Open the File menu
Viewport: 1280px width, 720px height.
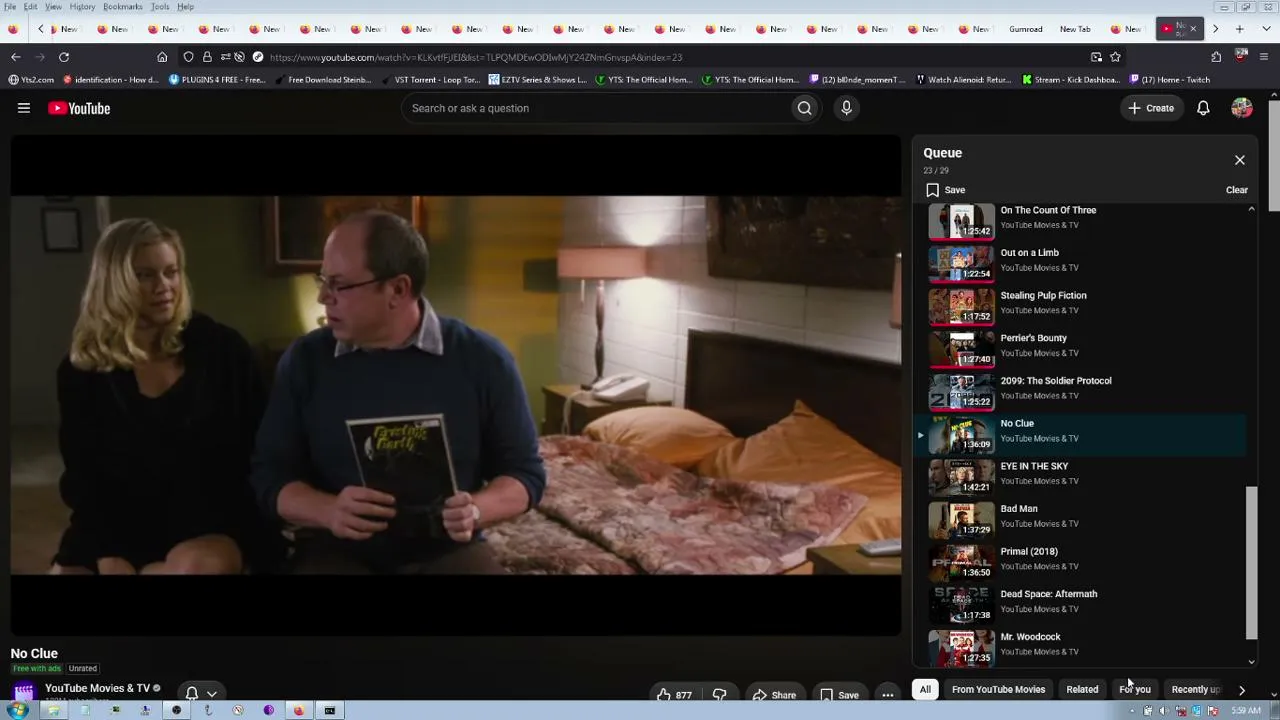coord(10,7)
